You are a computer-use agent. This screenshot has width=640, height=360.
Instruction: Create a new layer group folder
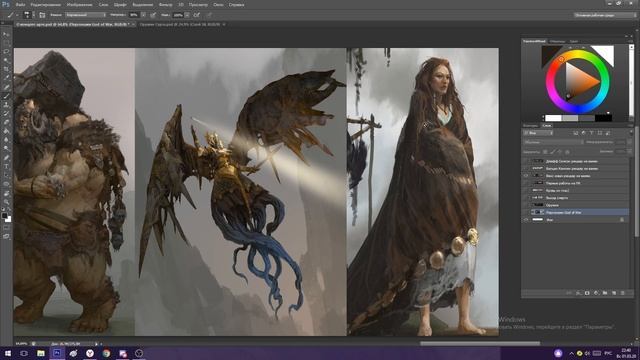pyautogui.click(x=605, y=293)
